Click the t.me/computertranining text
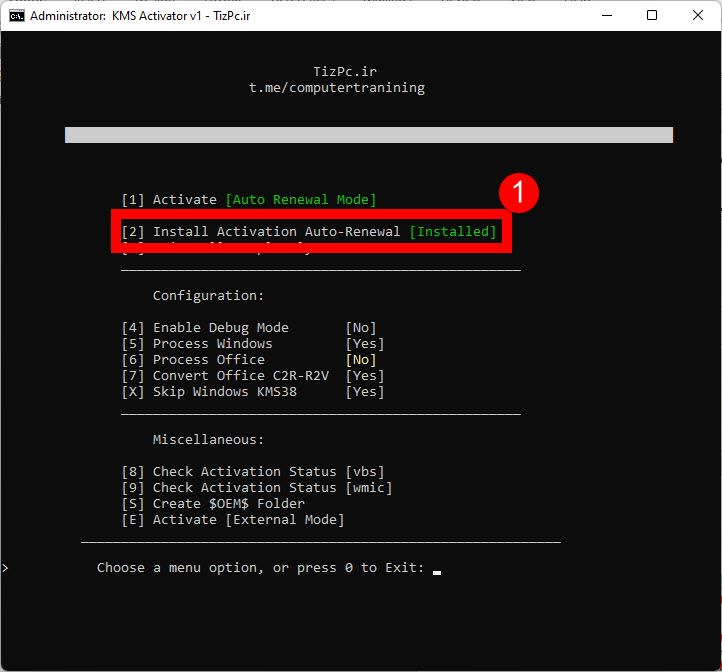 coord(337,88)
